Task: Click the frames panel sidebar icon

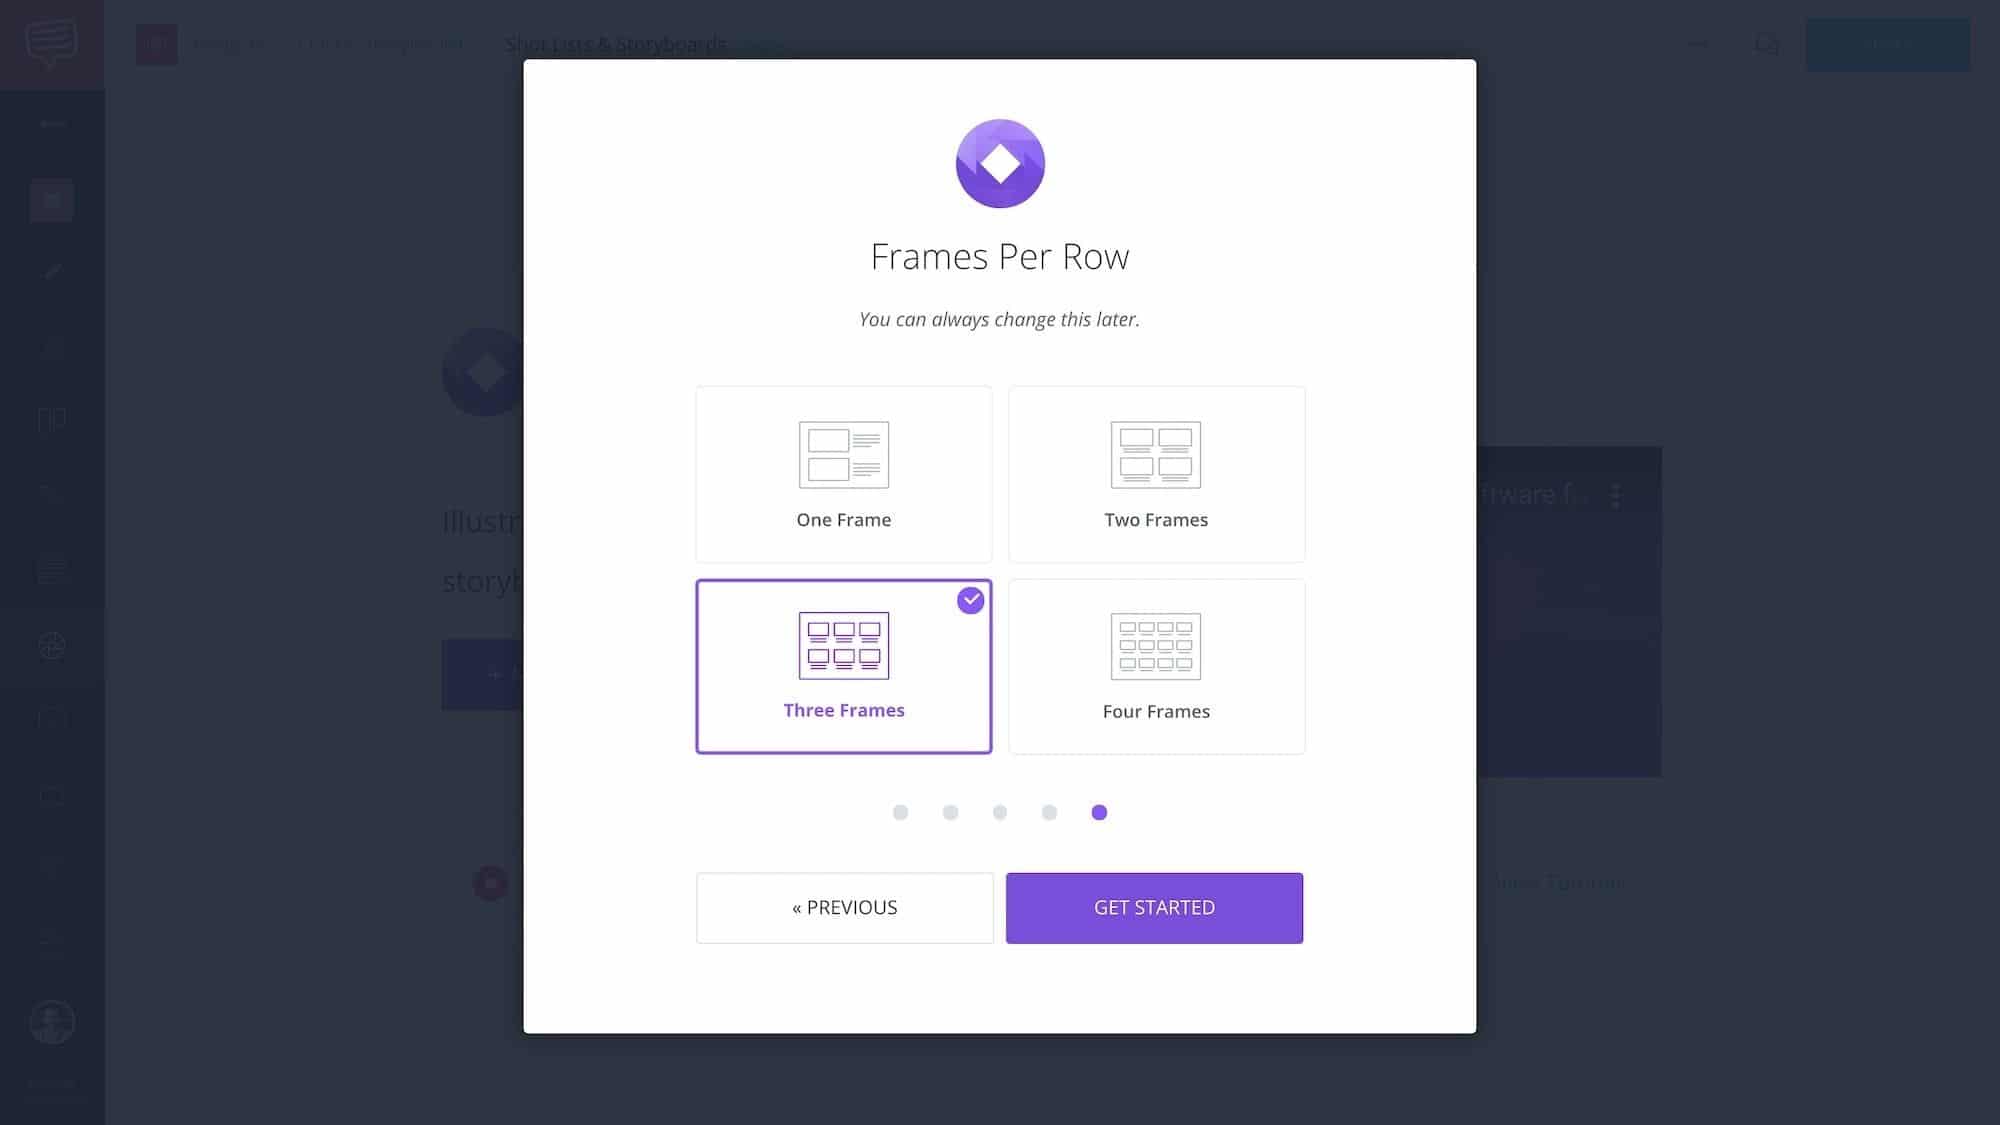Action: [x=52, y=420]
